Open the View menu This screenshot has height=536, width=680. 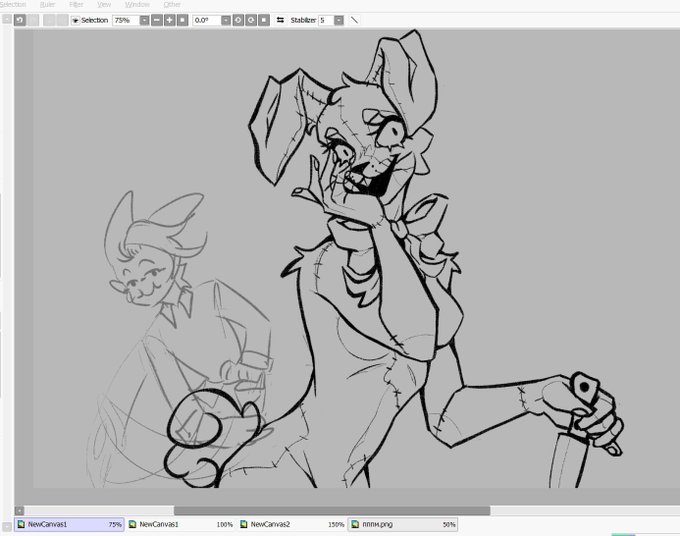tap(104, 4)
